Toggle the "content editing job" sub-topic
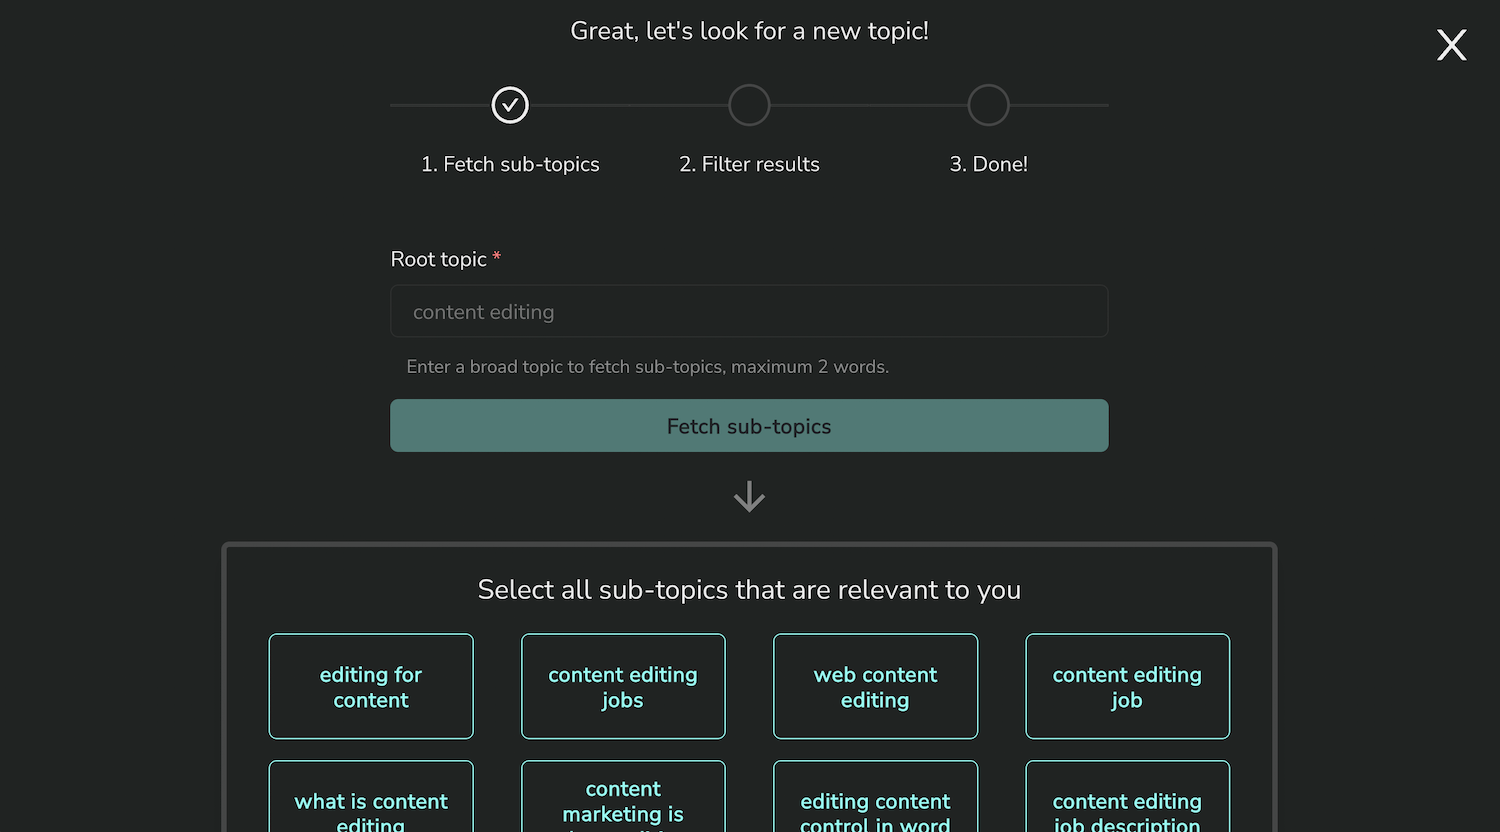The image size is (1500, 832). (1127, 687)
